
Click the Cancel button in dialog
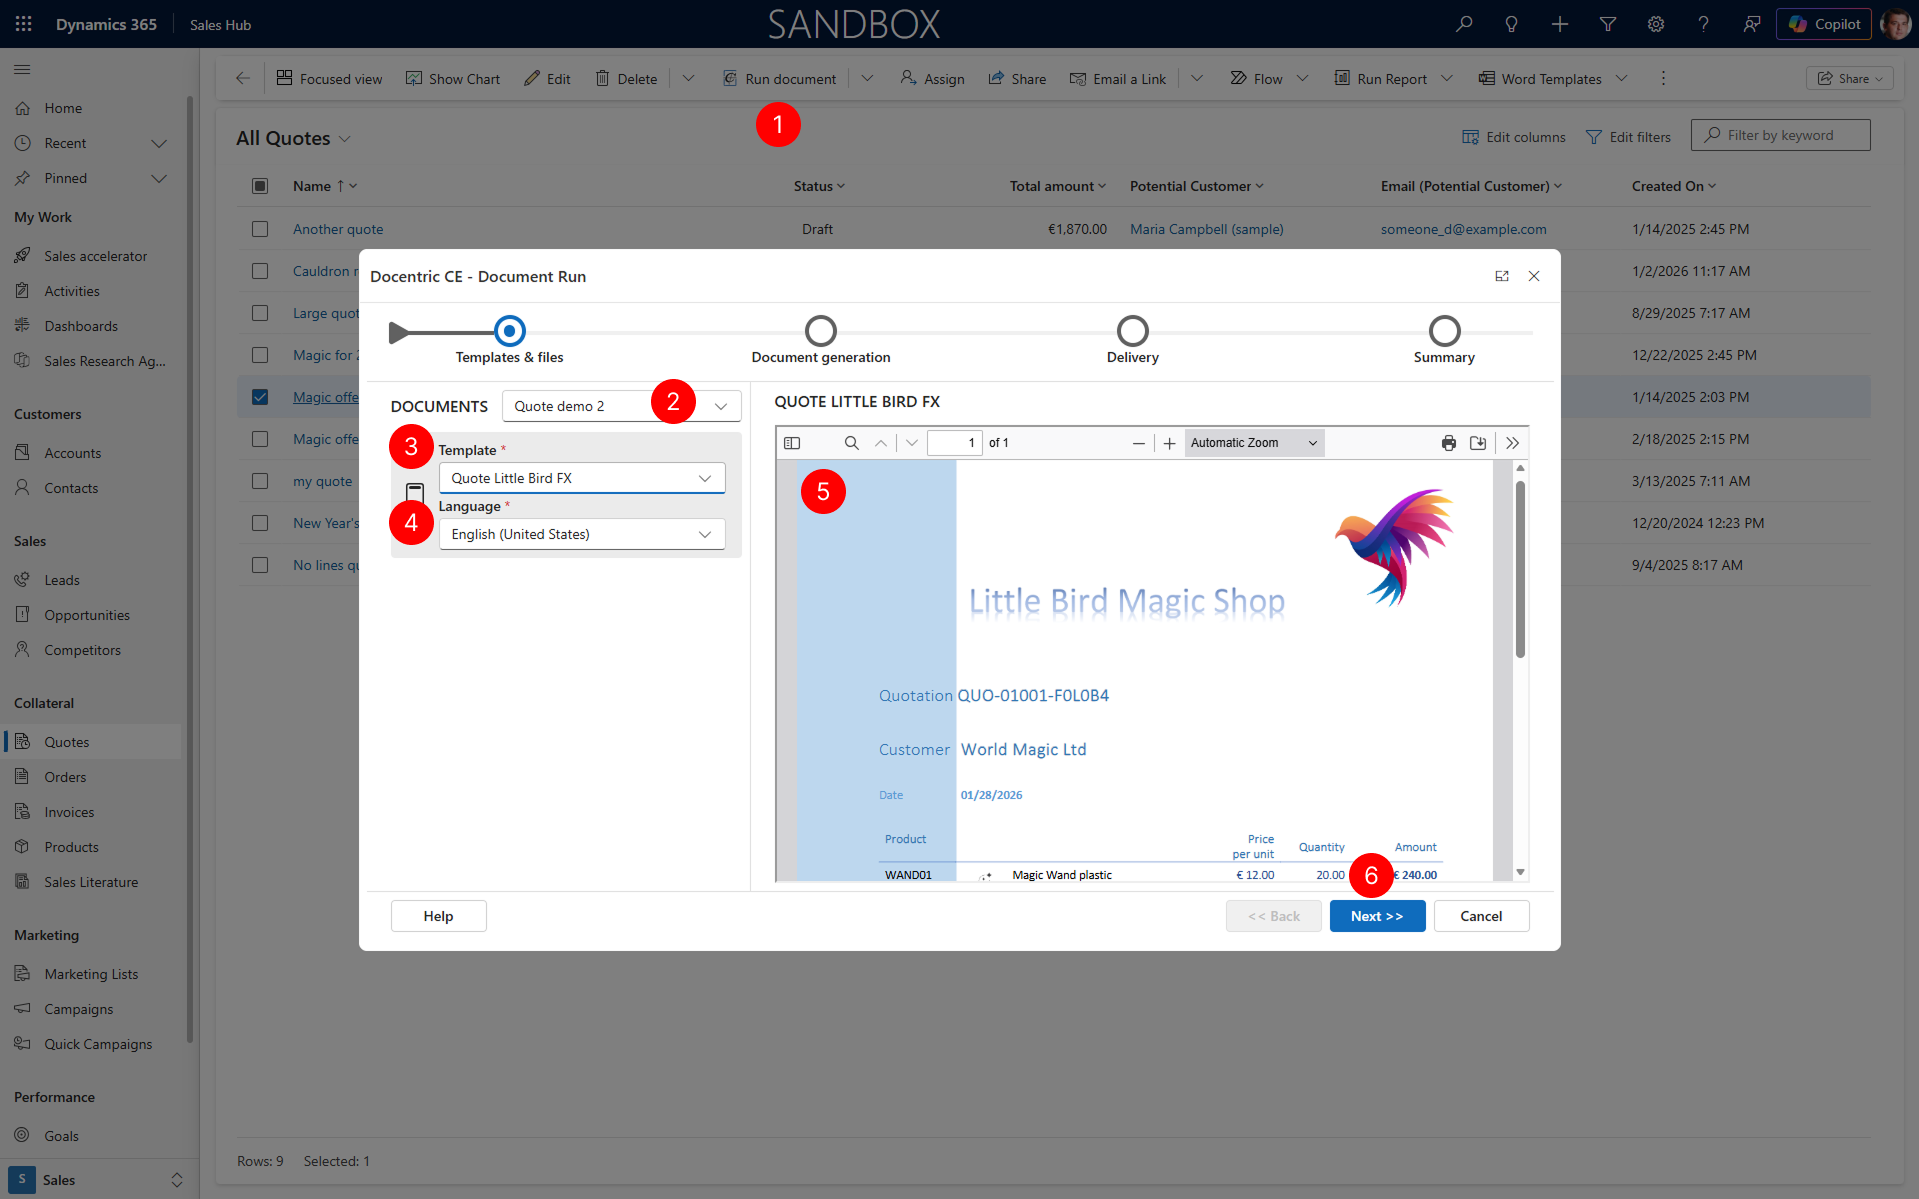(1481, 916)
